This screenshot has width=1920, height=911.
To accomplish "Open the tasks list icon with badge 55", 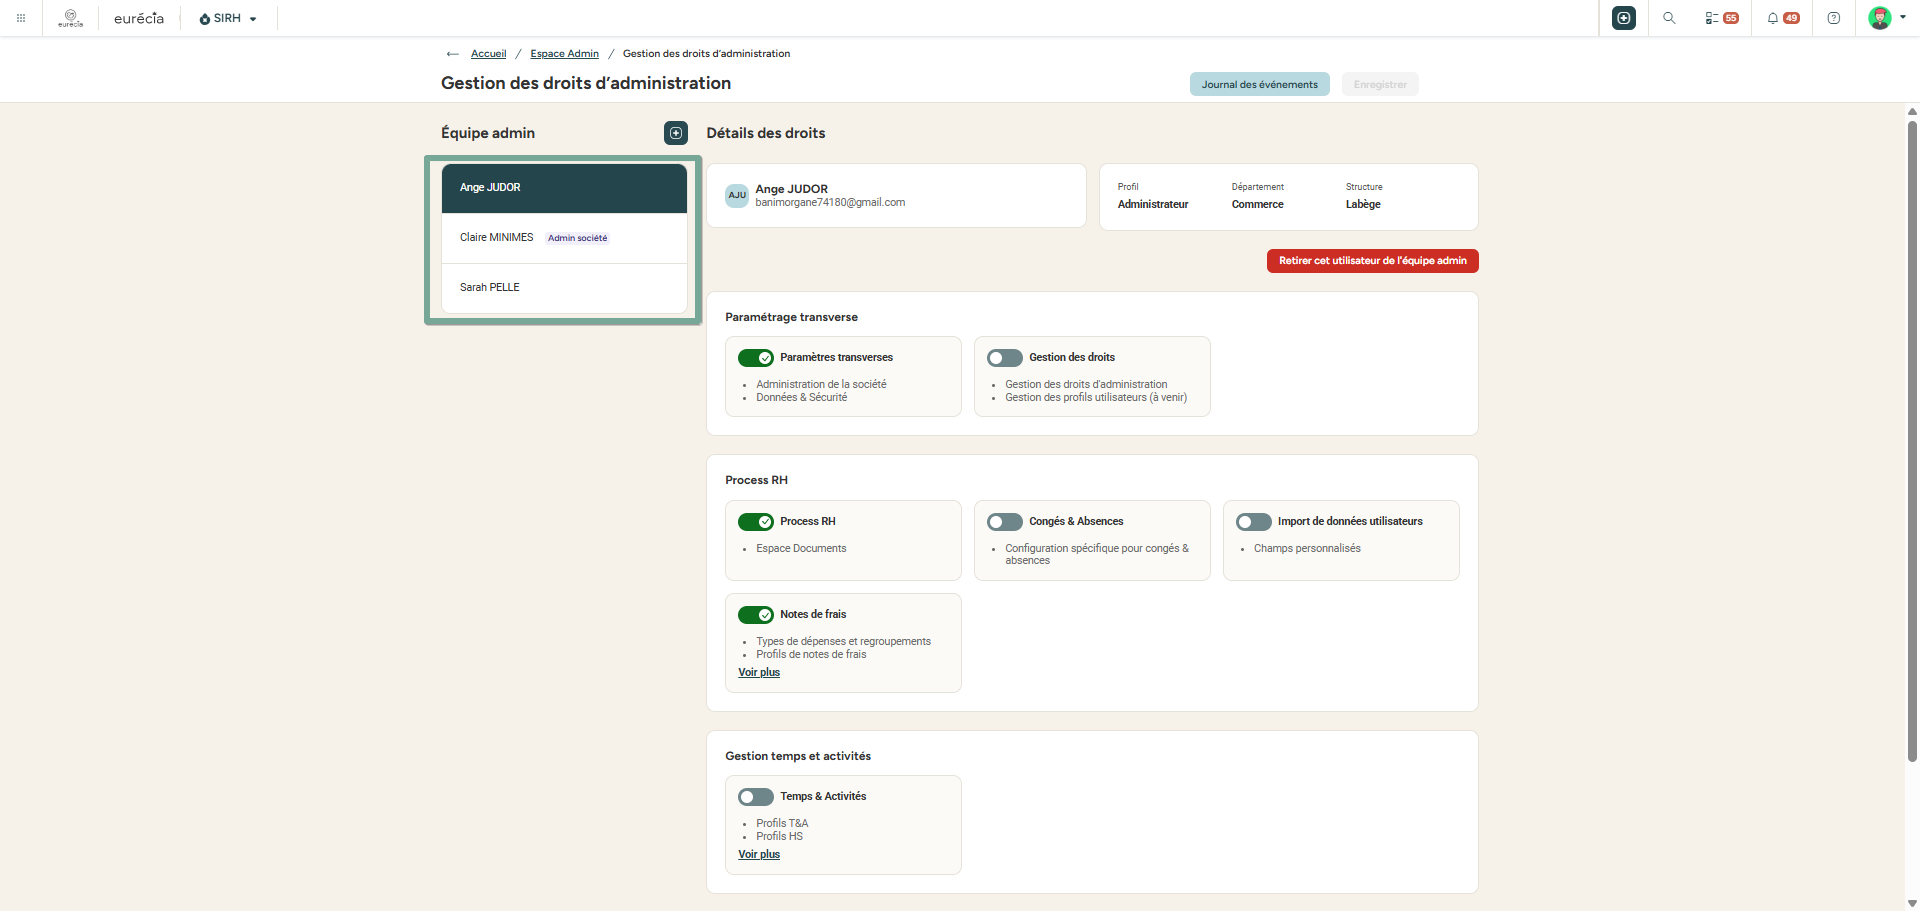I will point(1721,18).
